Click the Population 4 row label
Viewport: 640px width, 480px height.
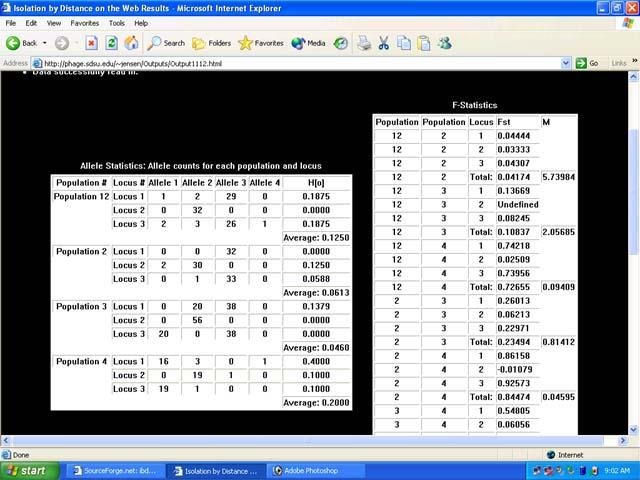[81, 361]
